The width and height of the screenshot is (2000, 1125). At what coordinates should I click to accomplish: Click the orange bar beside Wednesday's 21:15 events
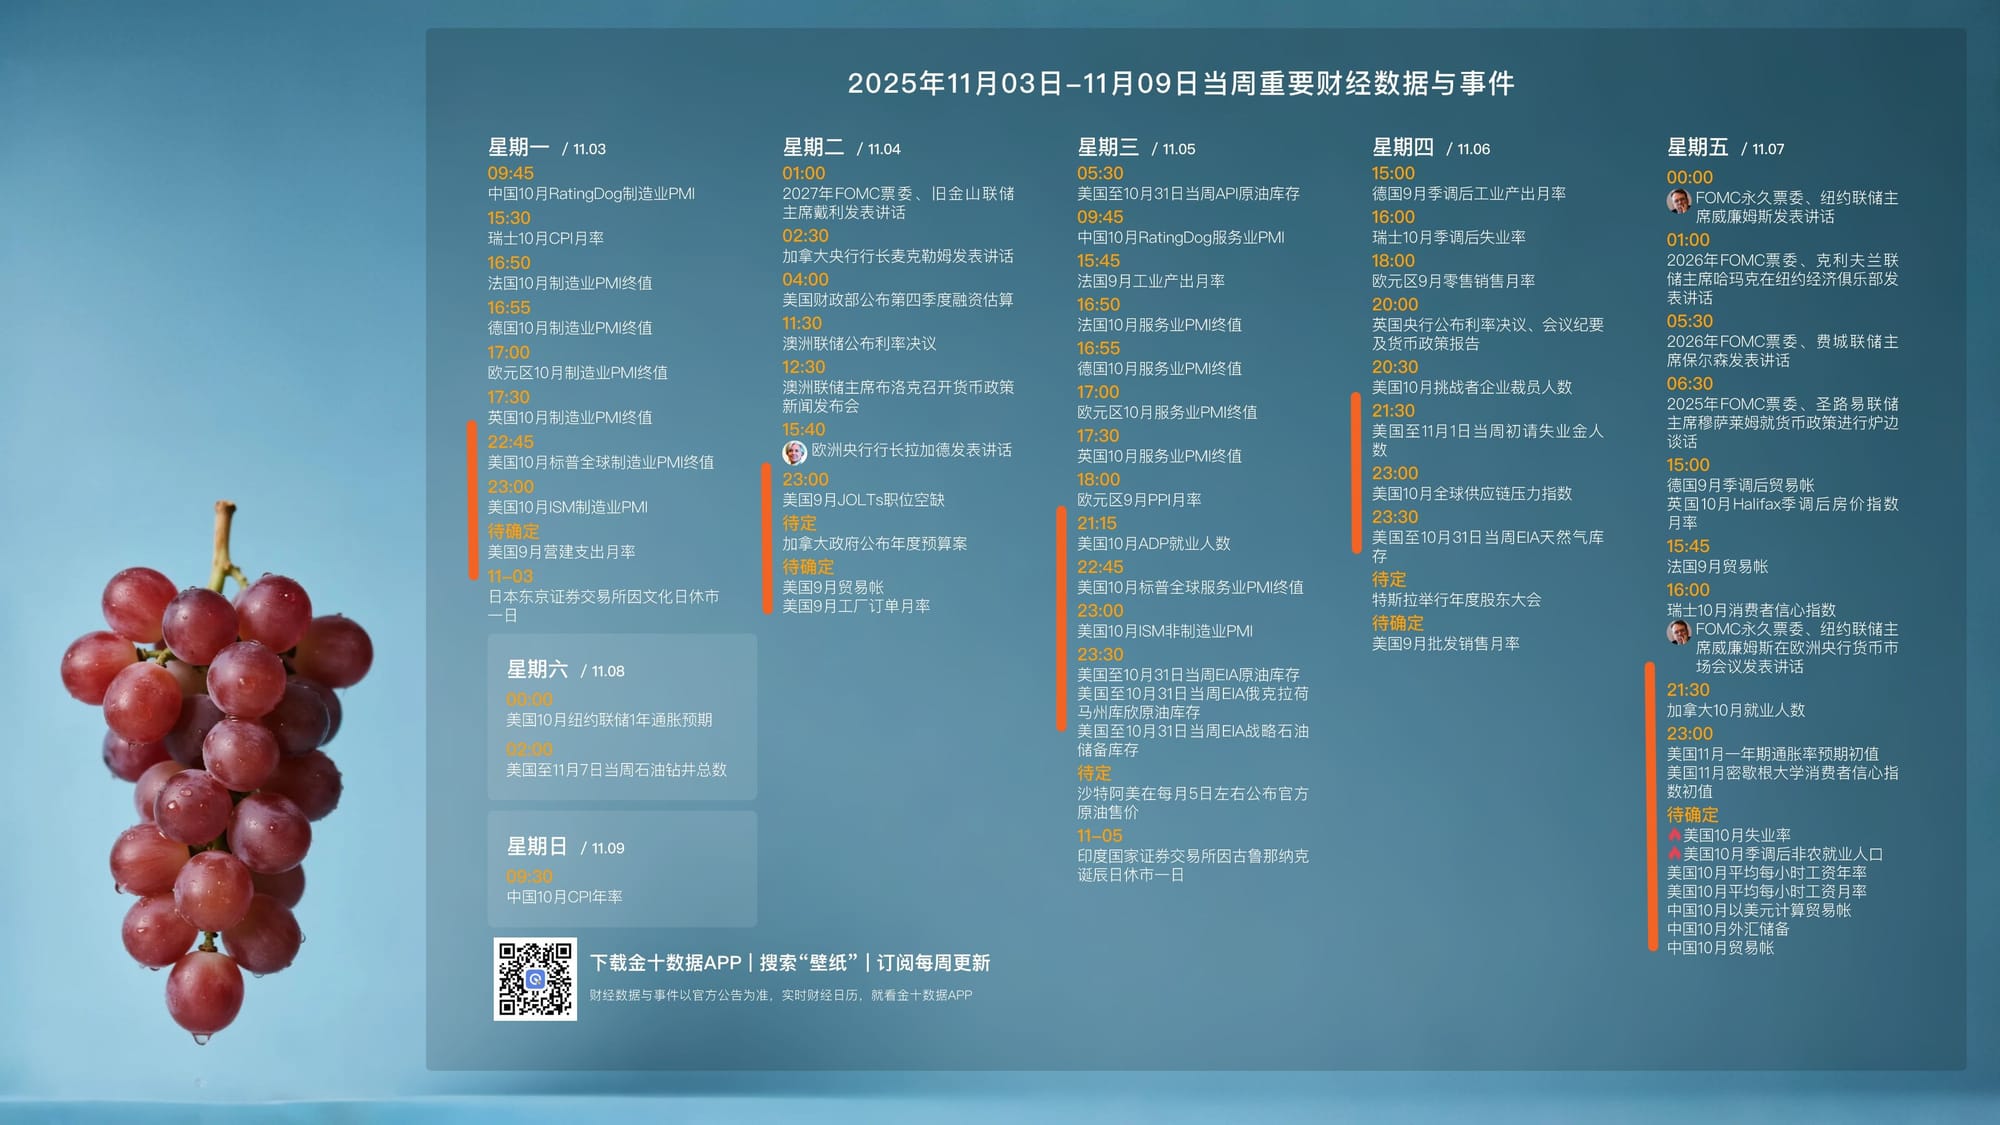pyautogui.click(x=1062, y=618)
